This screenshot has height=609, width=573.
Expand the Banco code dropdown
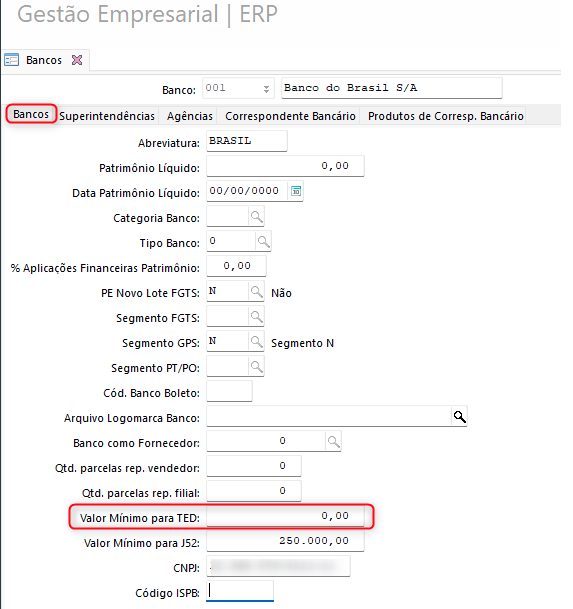pos(266,89)
